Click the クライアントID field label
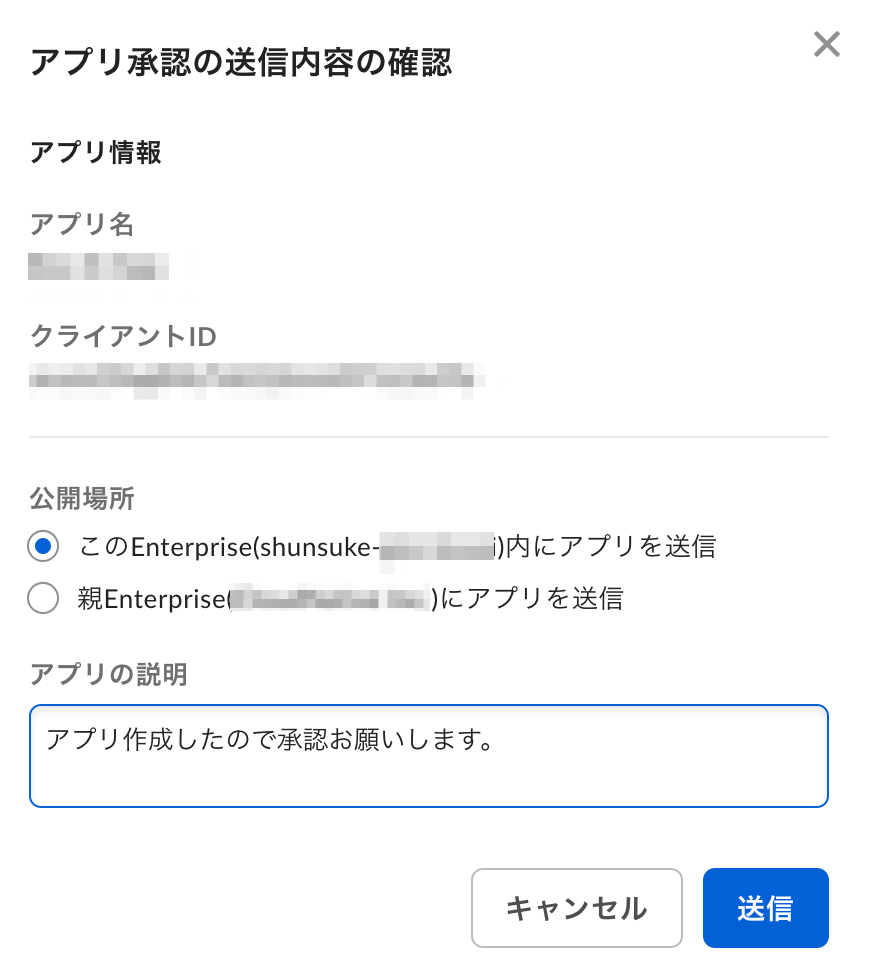This screenshot has height=980, width=874. pos(123,336)
